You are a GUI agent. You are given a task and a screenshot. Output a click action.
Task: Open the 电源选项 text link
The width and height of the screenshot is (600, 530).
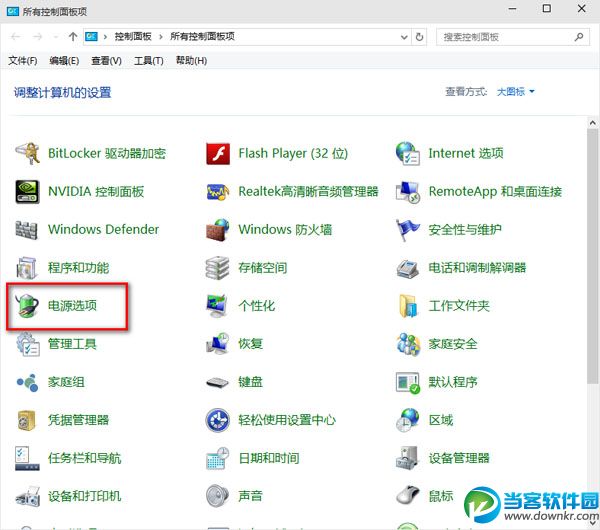coord(72,305)
